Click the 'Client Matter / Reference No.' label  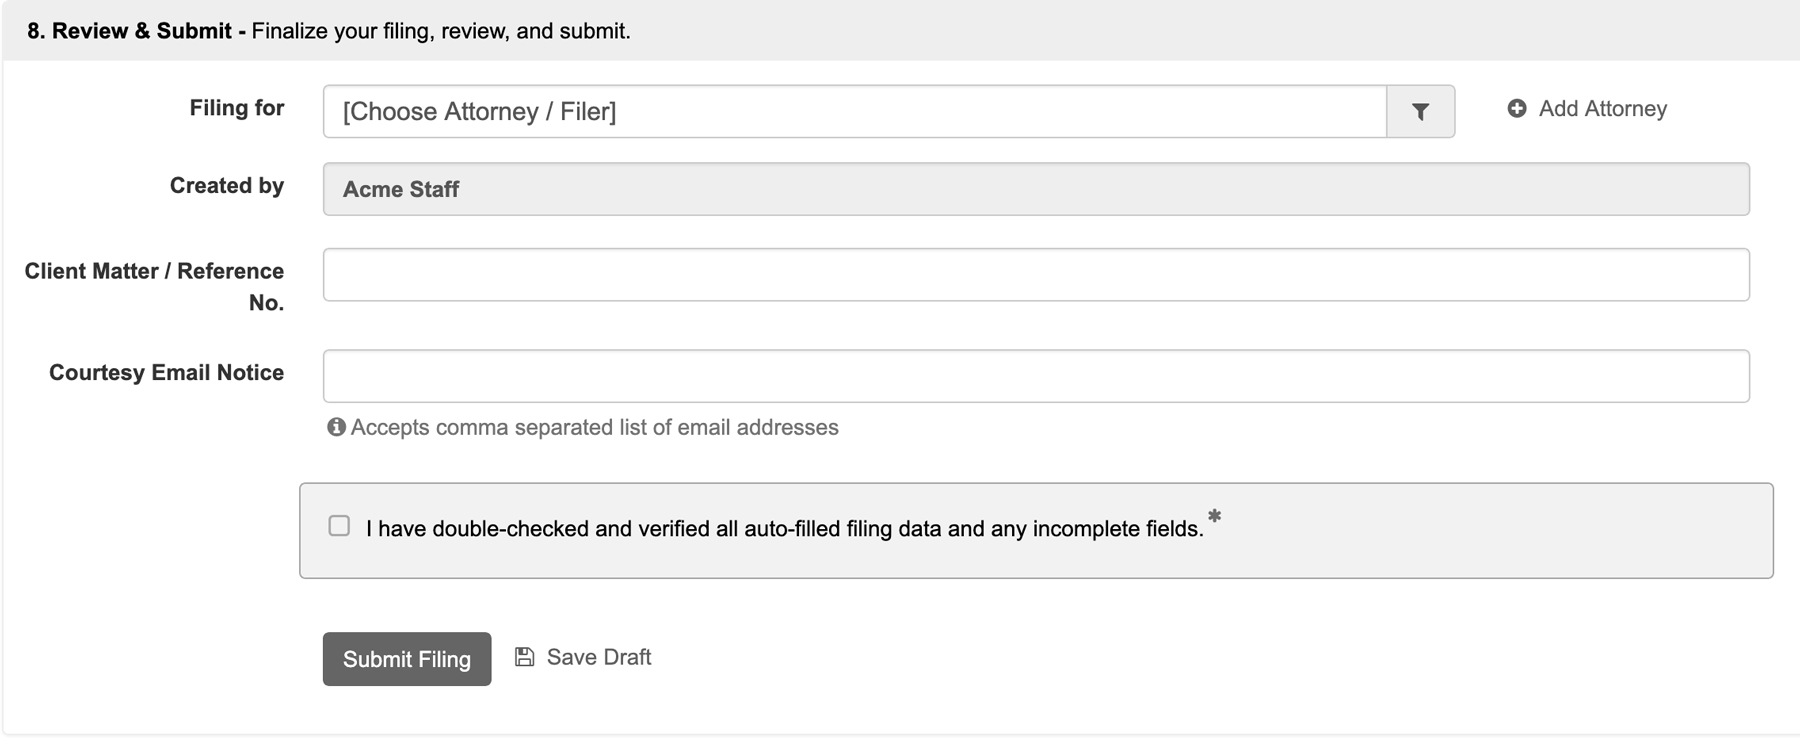155,287
